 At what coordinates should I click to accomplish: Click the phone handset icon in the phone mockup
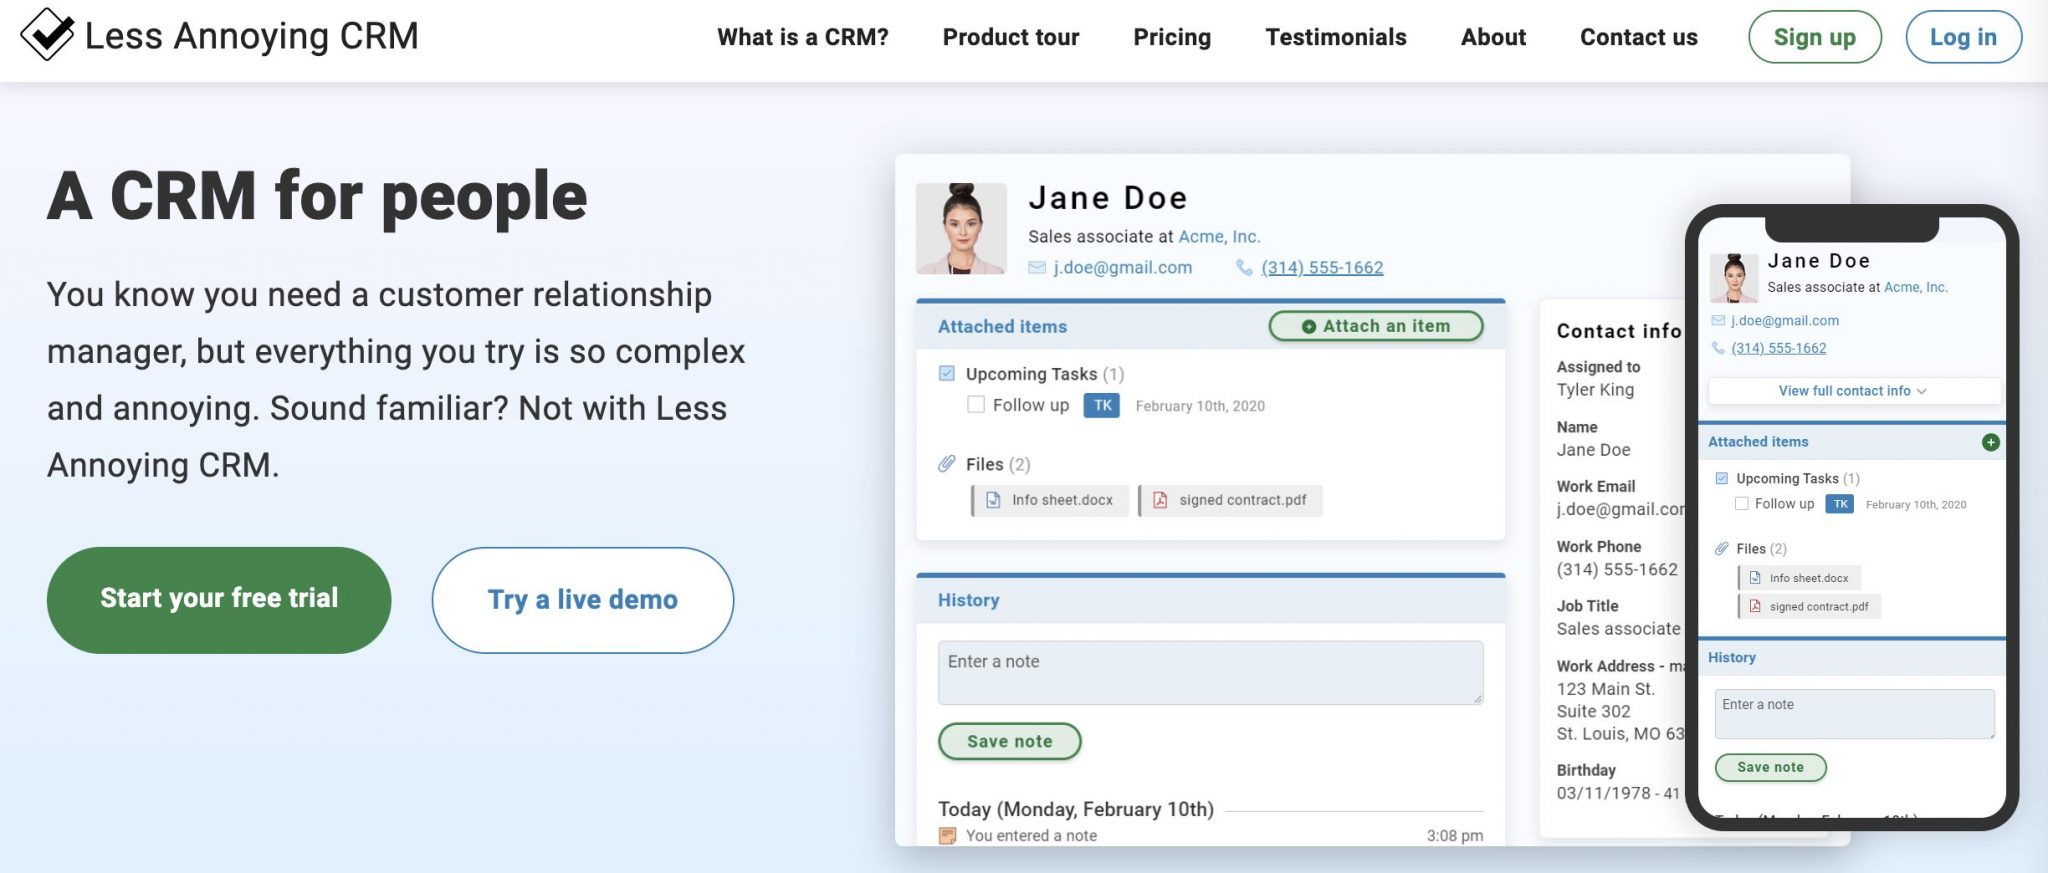tap(1718, 348)
